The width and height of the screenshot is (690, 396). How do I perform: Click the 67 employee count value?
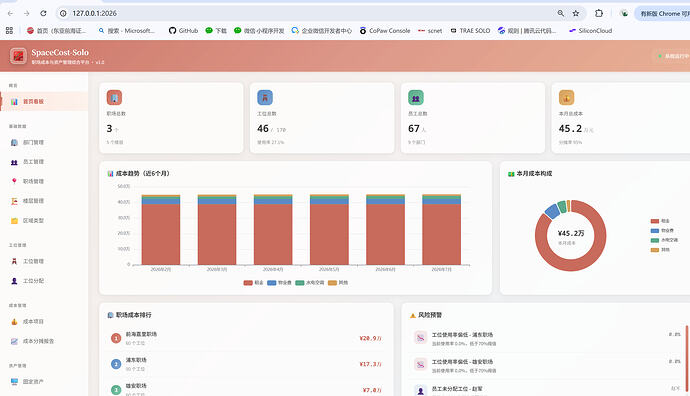[414, 128]
